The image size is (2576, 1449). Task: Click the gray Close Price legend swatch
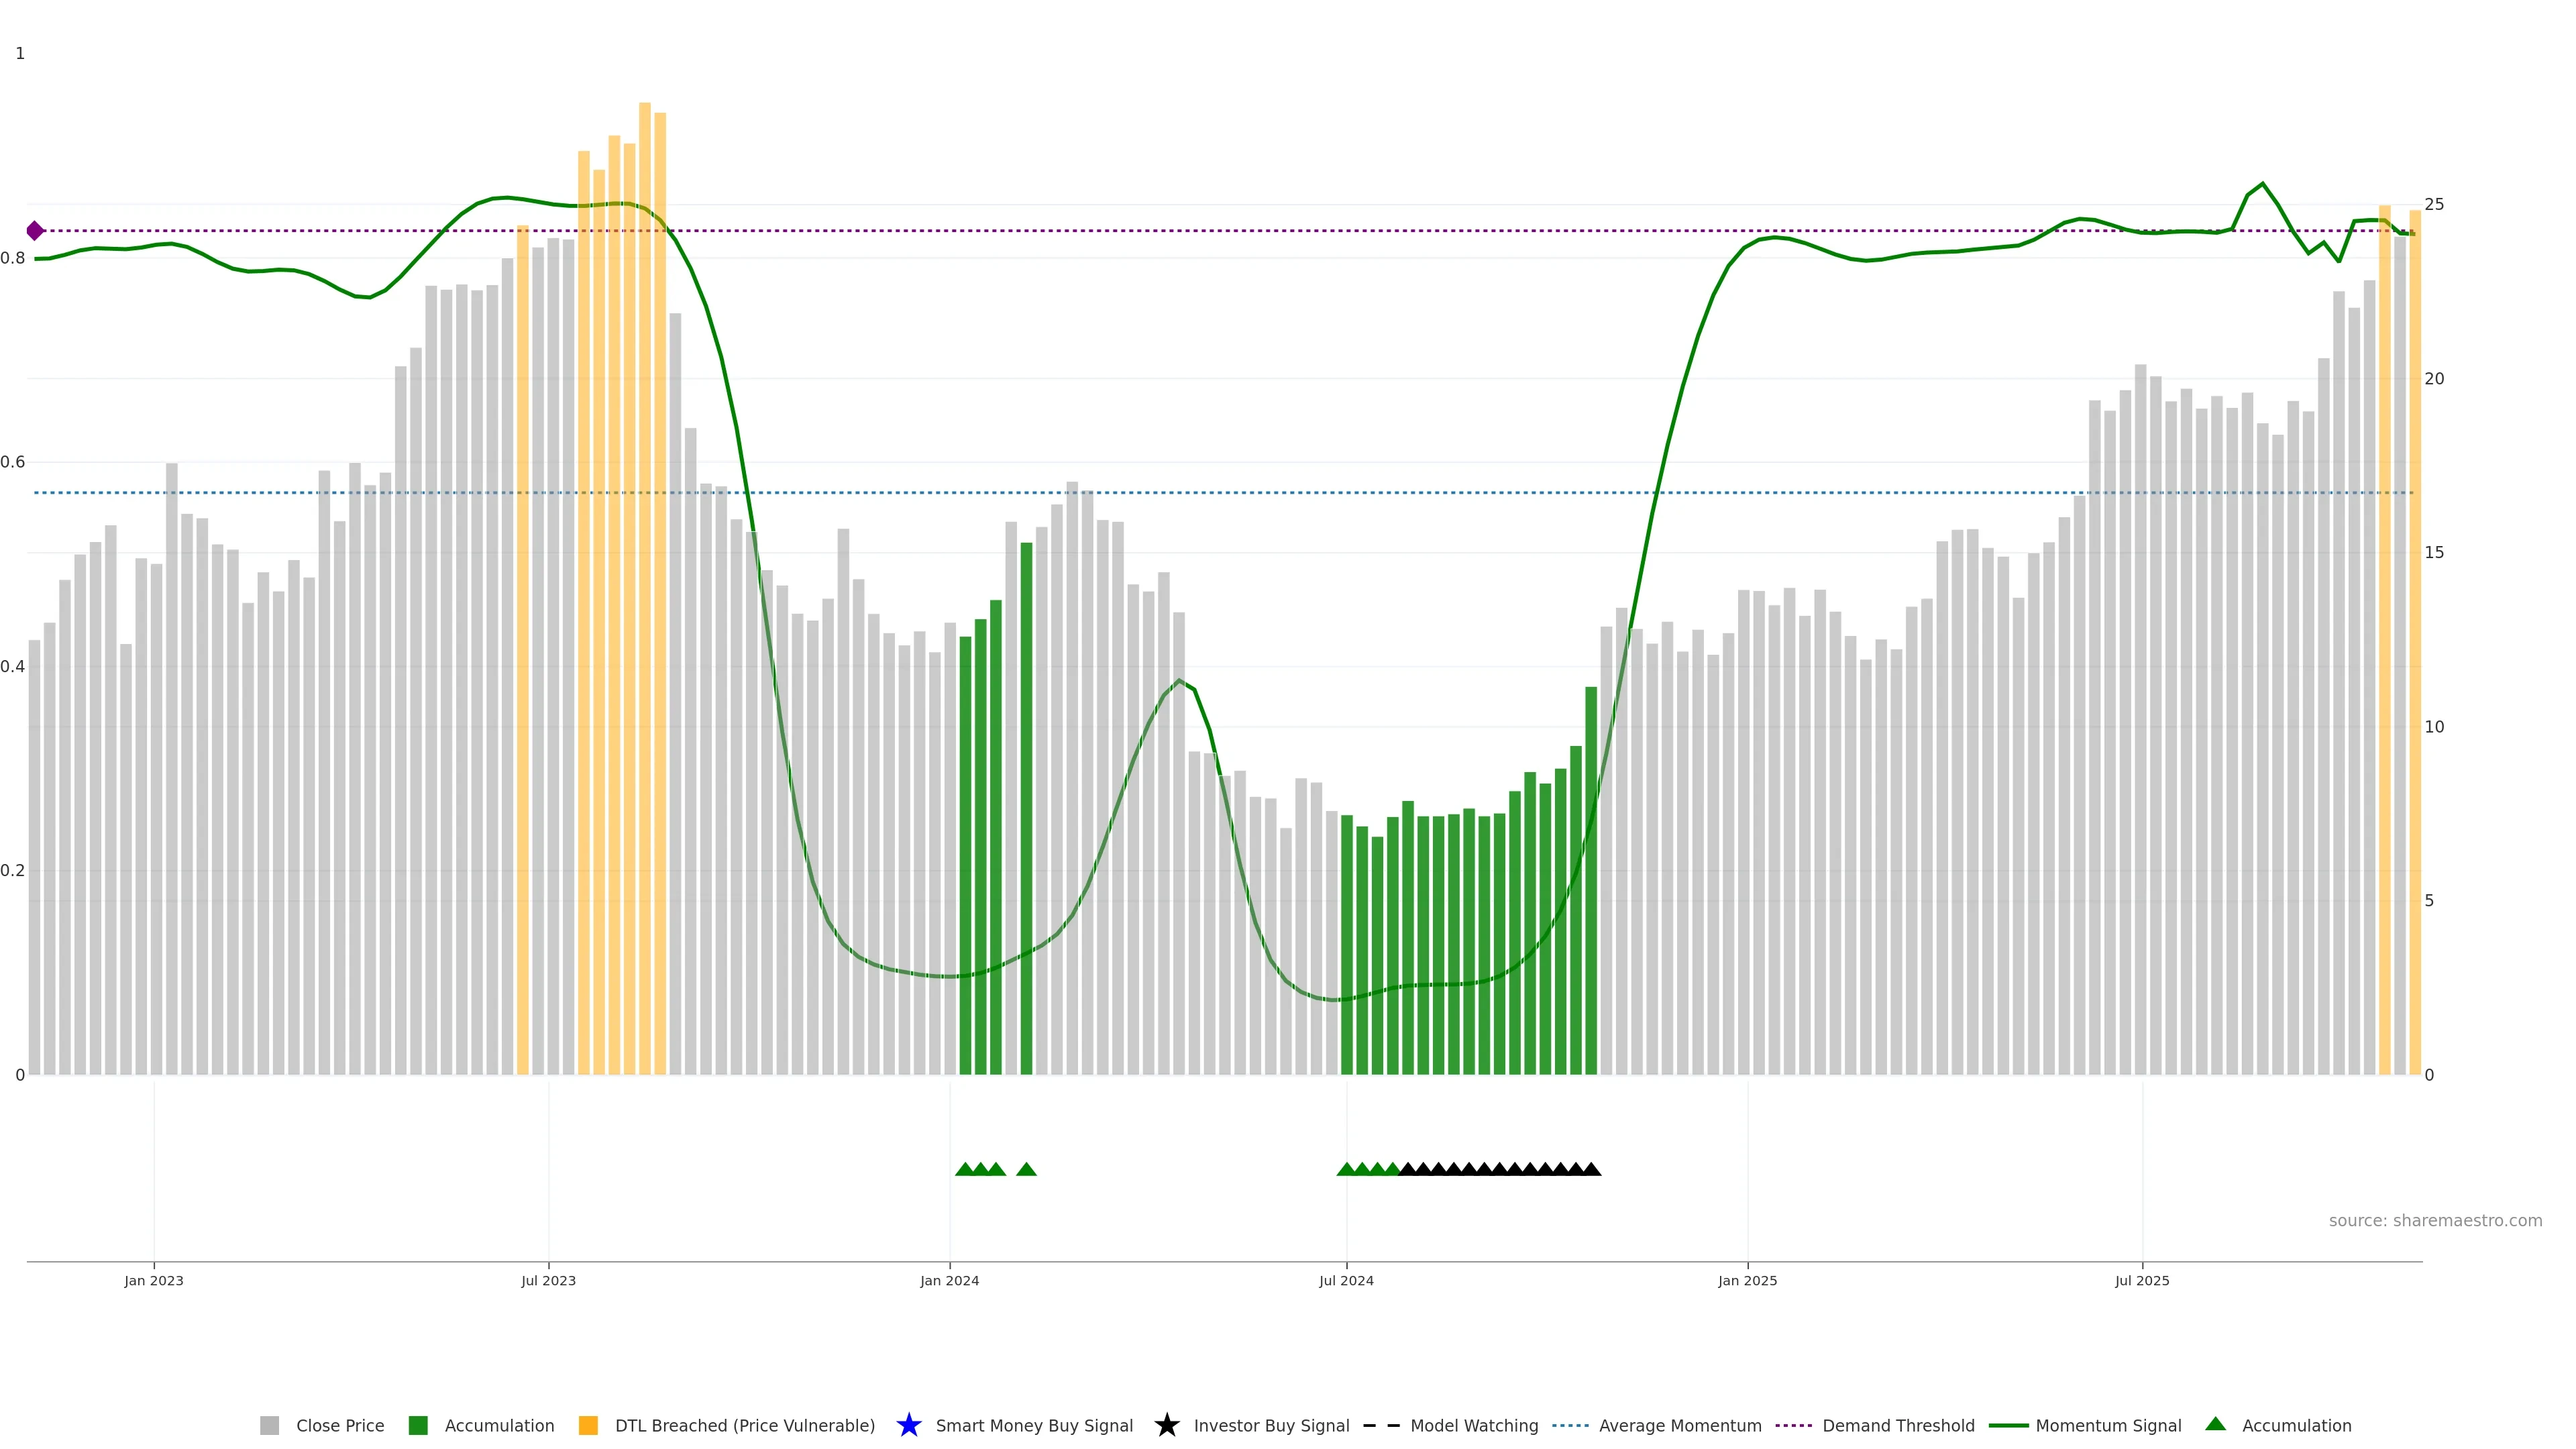269,1425
